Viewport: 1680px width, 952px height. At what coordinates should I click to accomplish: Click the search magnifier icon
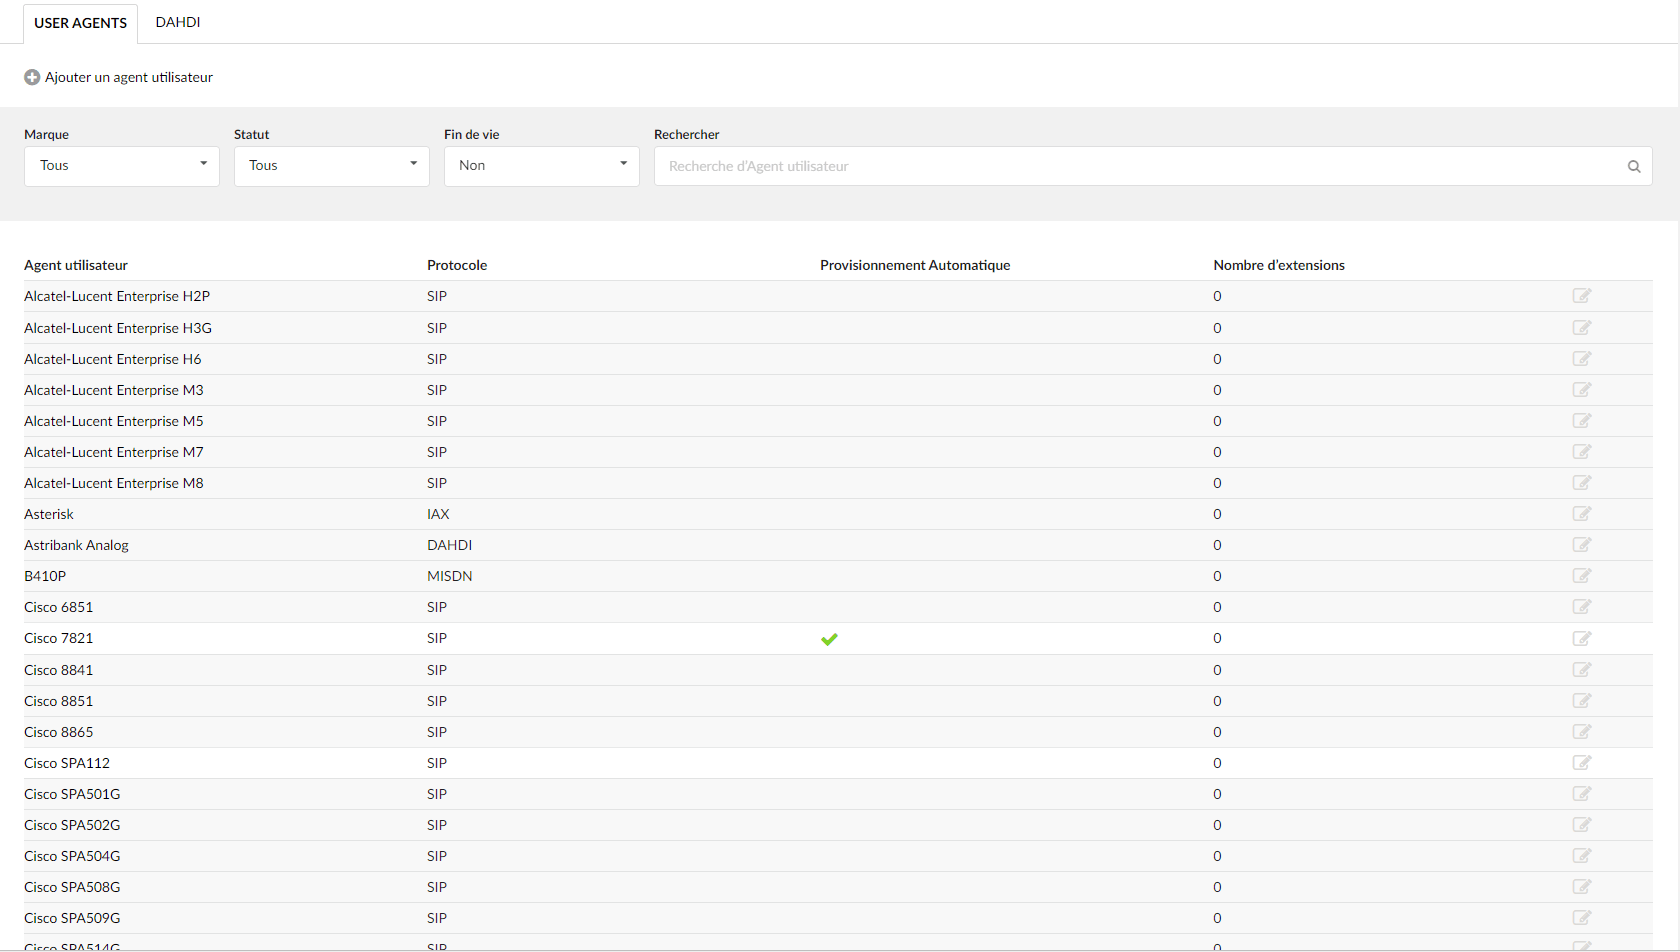[1634, 167]
